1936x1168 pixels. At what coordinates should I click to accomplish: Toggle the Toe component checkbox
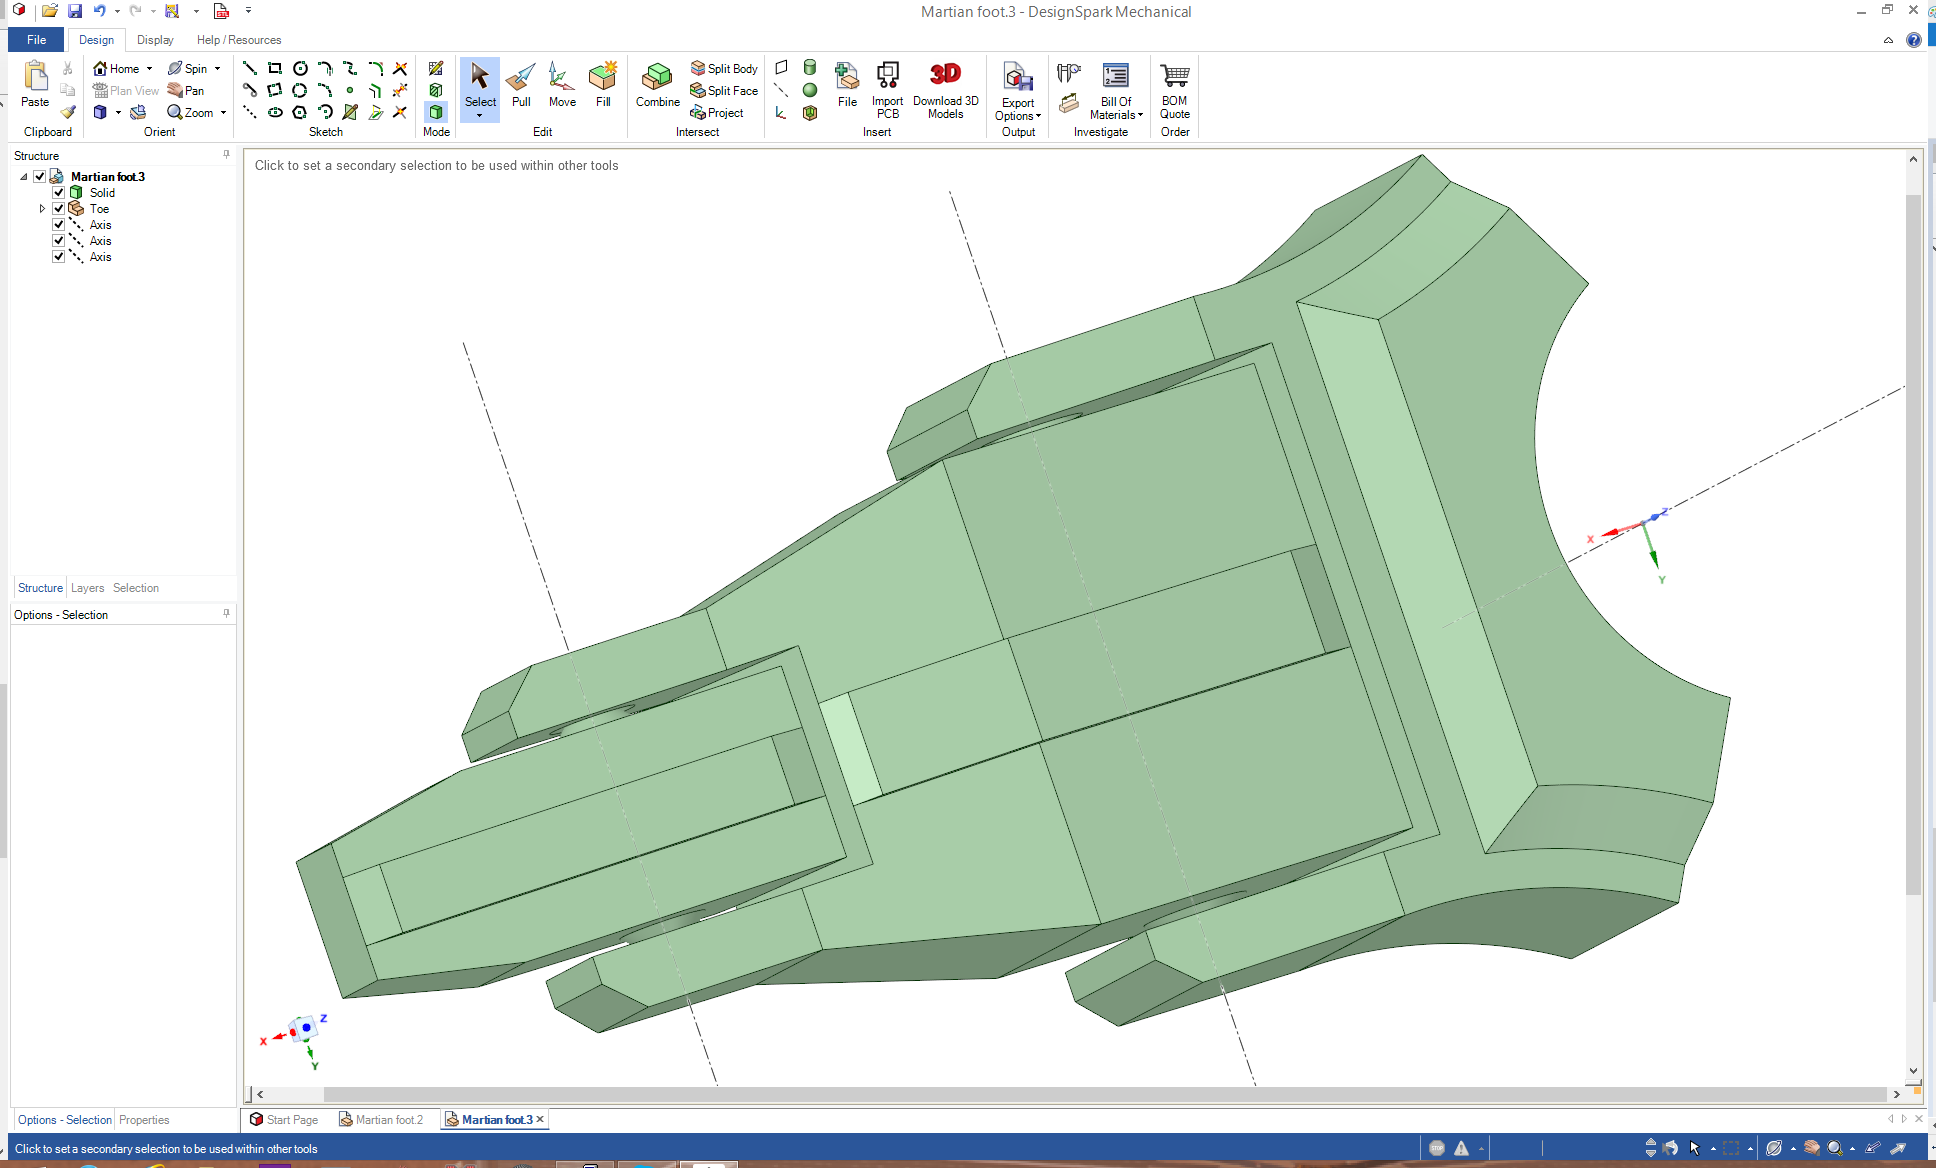pyautogui.click(x=59, y=209)
